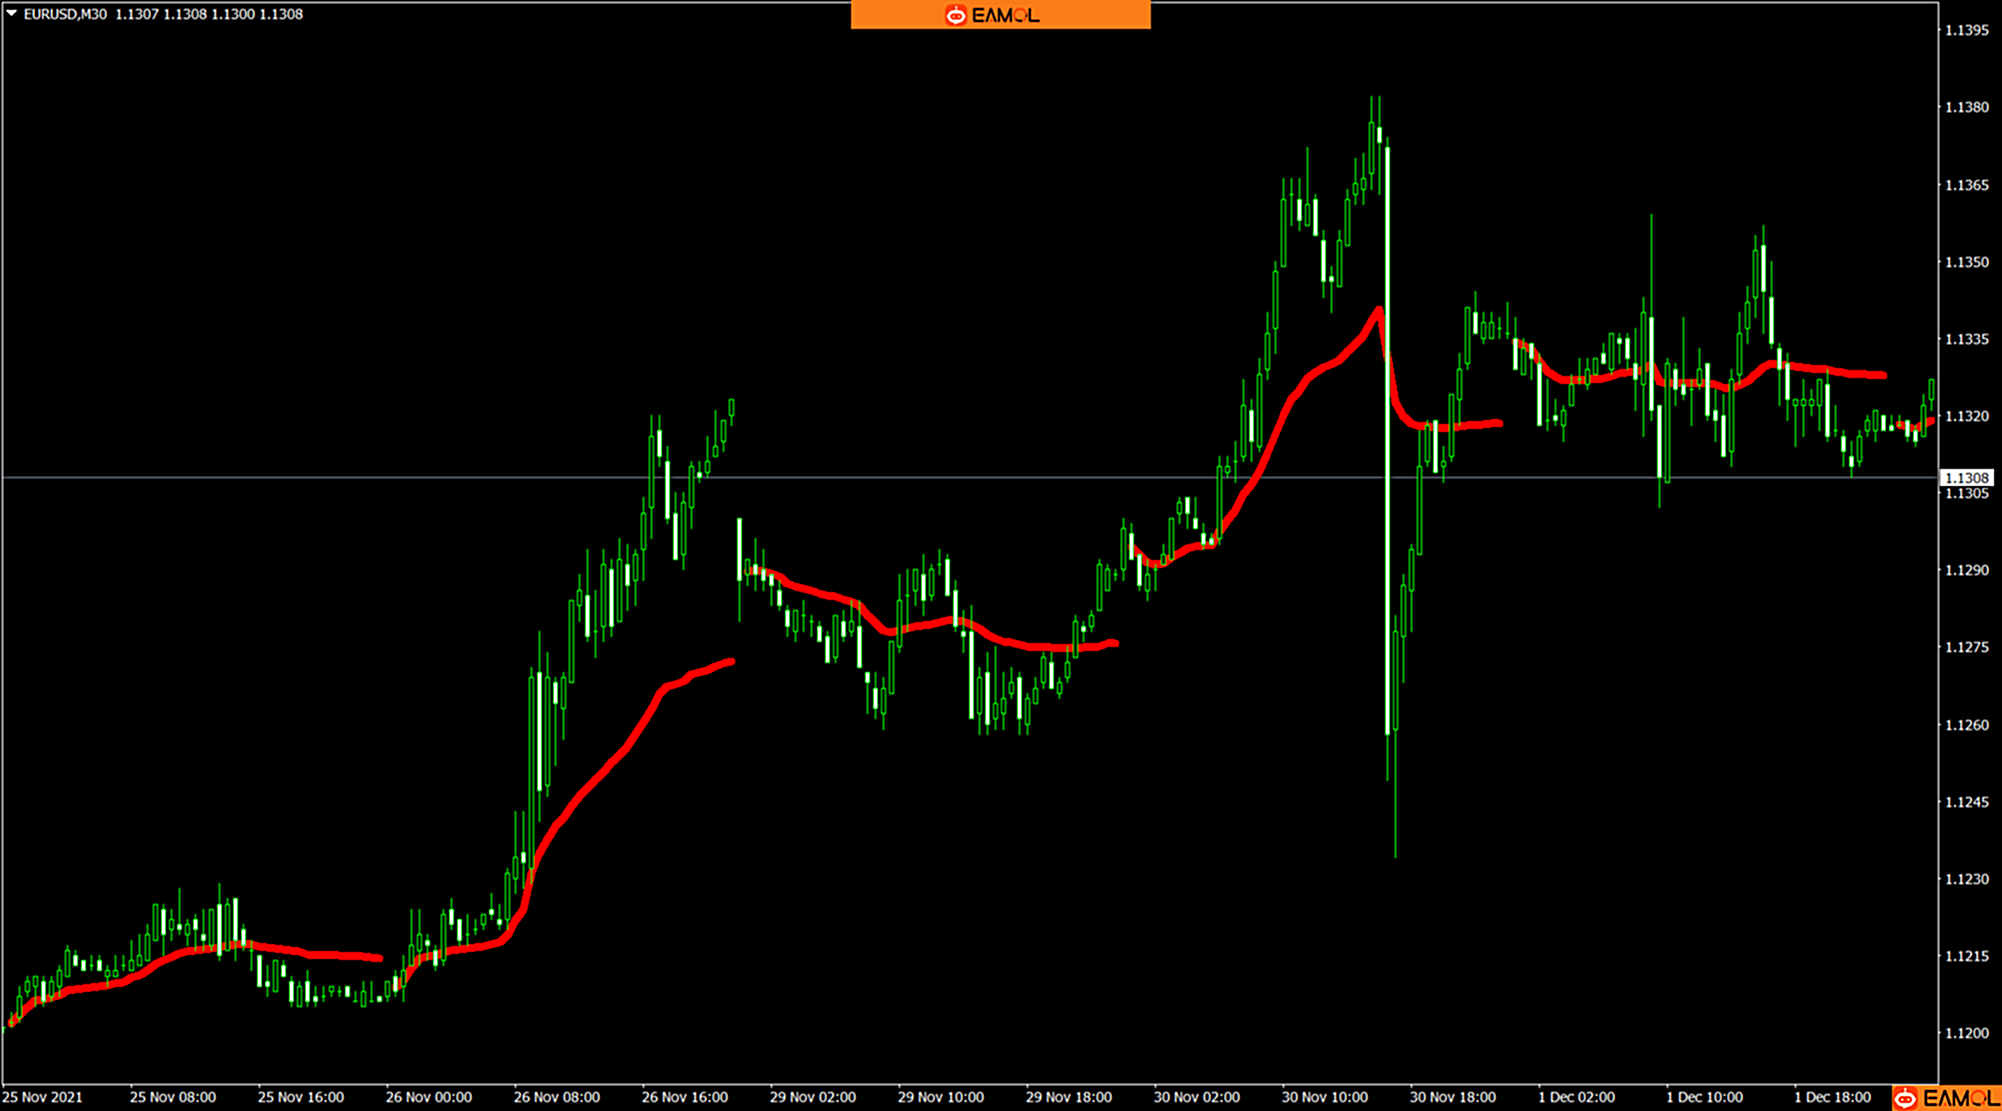Click the 1.1245 price axis label
The image size is (2002, 1111).
click(x=1966, y=802)
